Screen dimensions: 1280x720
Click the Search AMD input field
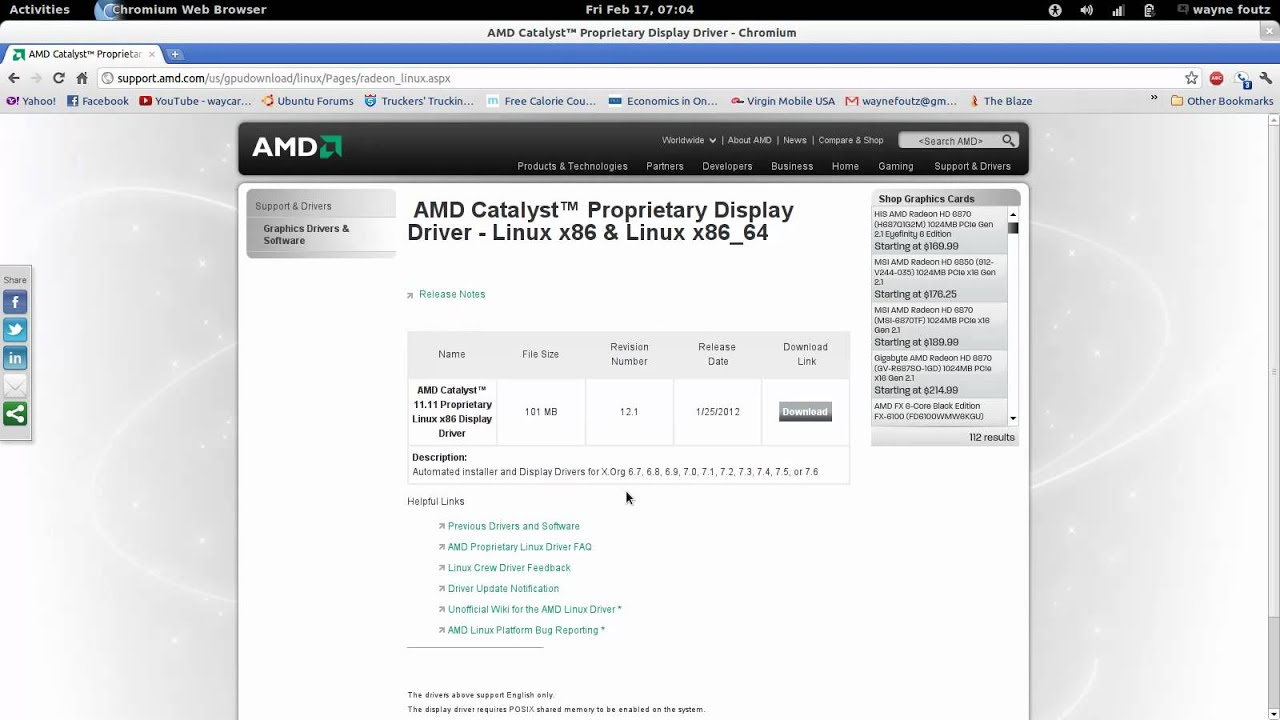point(949,141)
